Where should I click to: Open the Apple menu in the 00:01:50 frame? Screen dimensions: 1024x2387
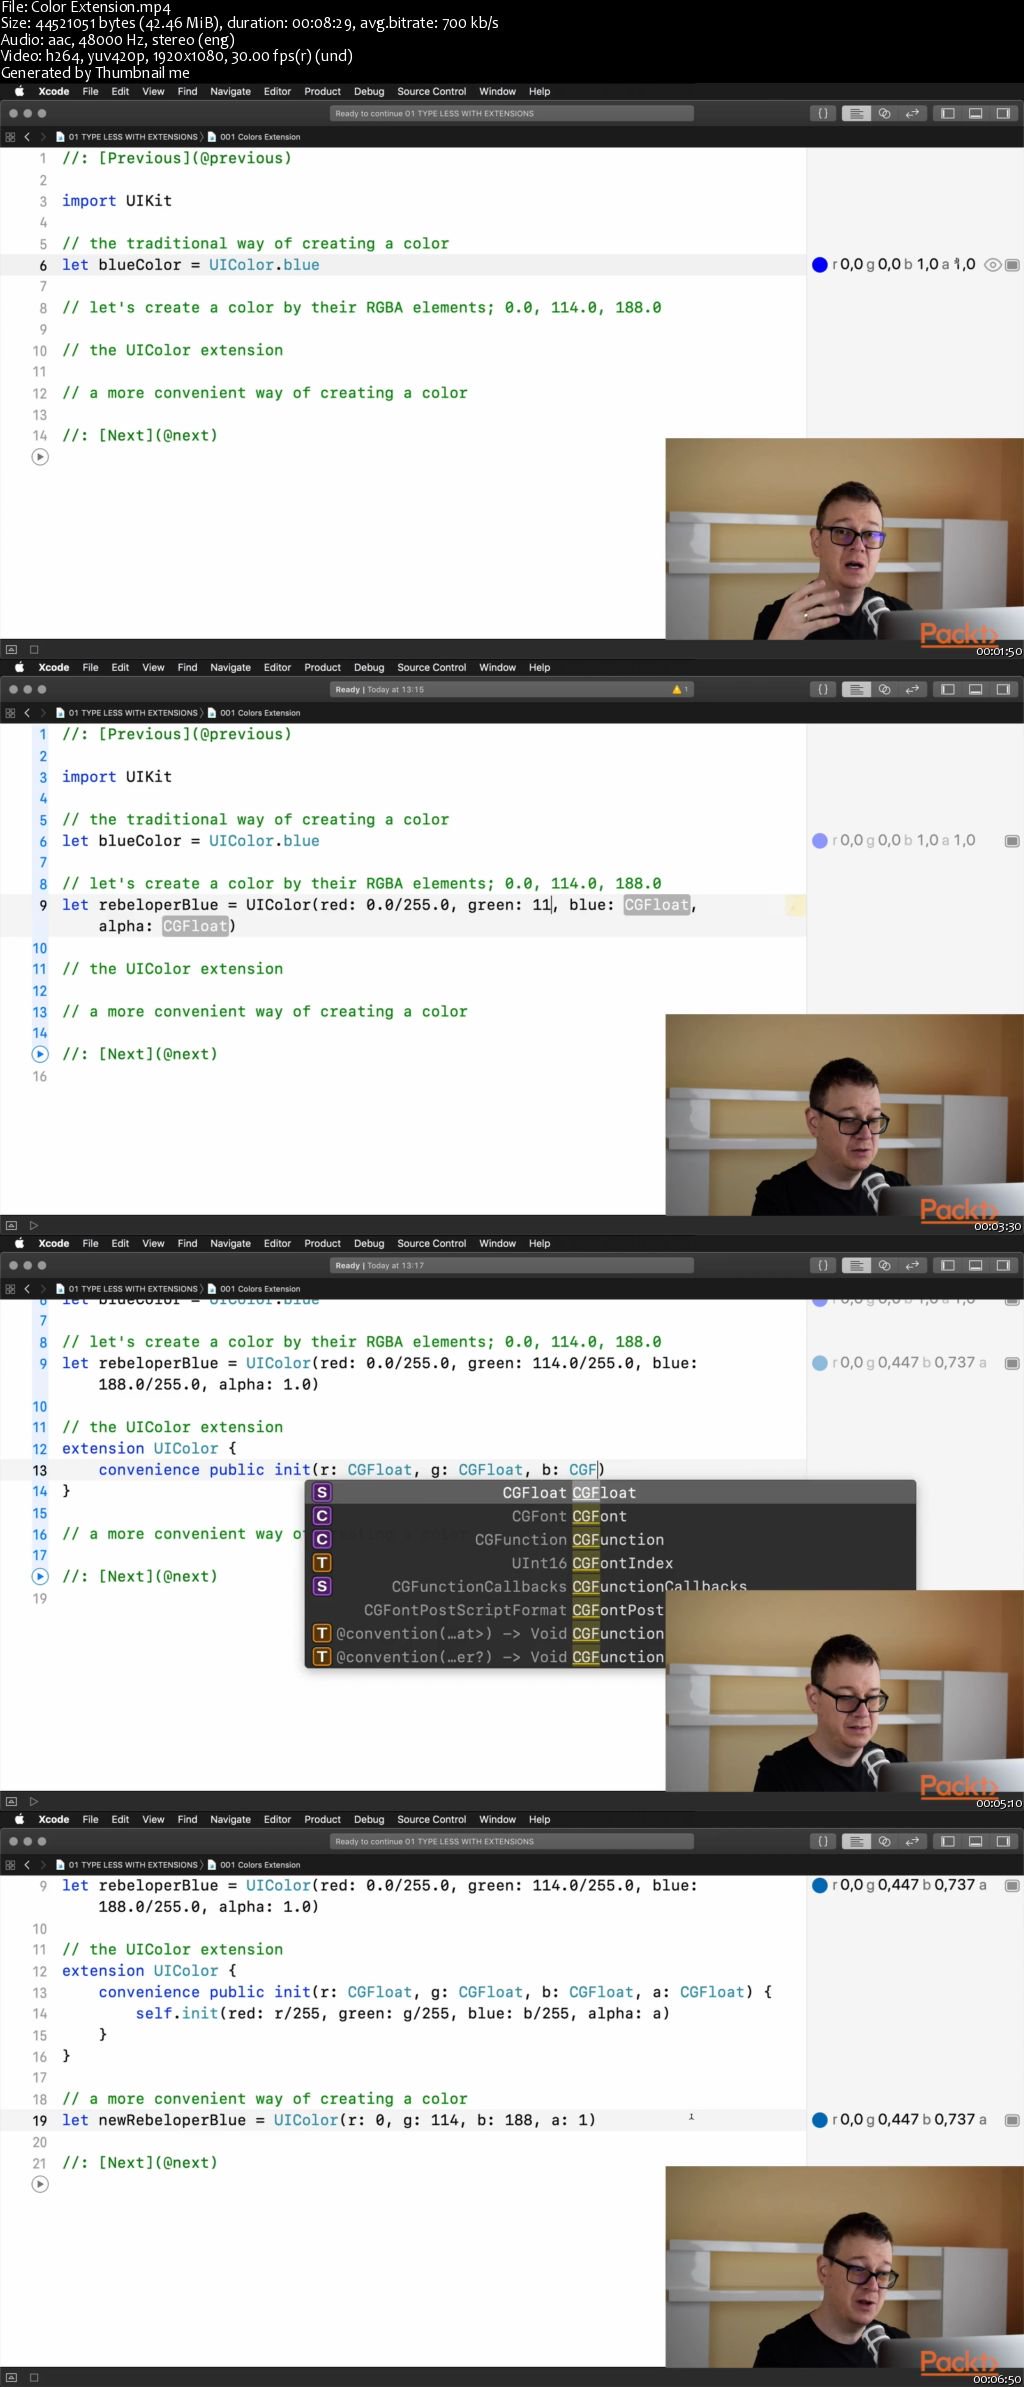coord(19,91)
